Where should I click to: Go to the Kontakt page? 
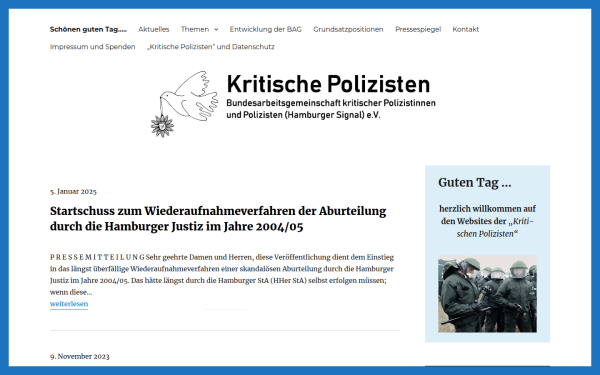(x=465, y=29)
